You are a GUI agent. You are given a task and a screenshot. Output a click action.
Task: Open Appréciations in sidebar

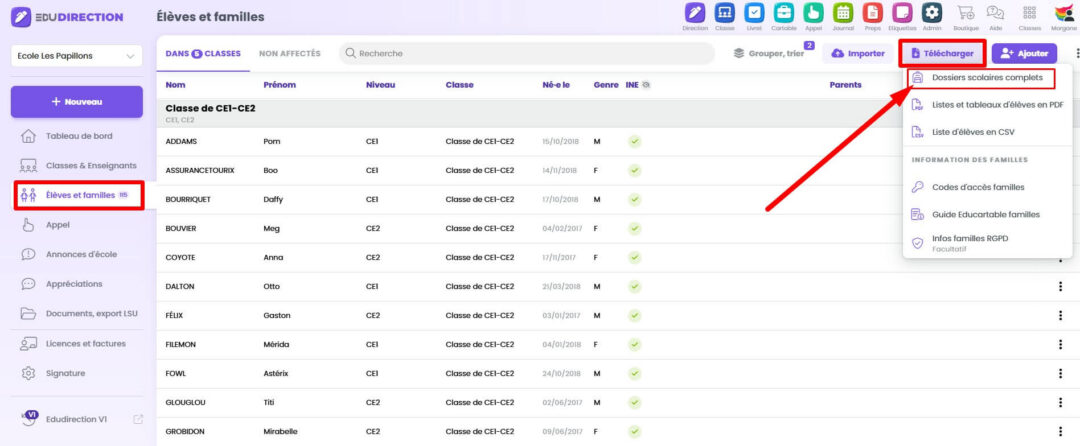(x=76, y=284)
